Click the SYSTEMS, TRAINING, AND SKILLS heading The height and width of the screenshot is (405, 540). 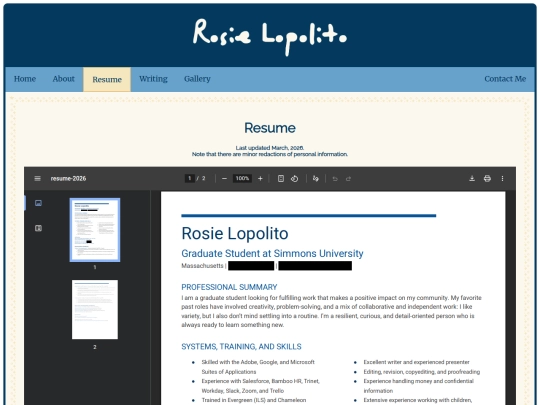(x=241, y=346)
